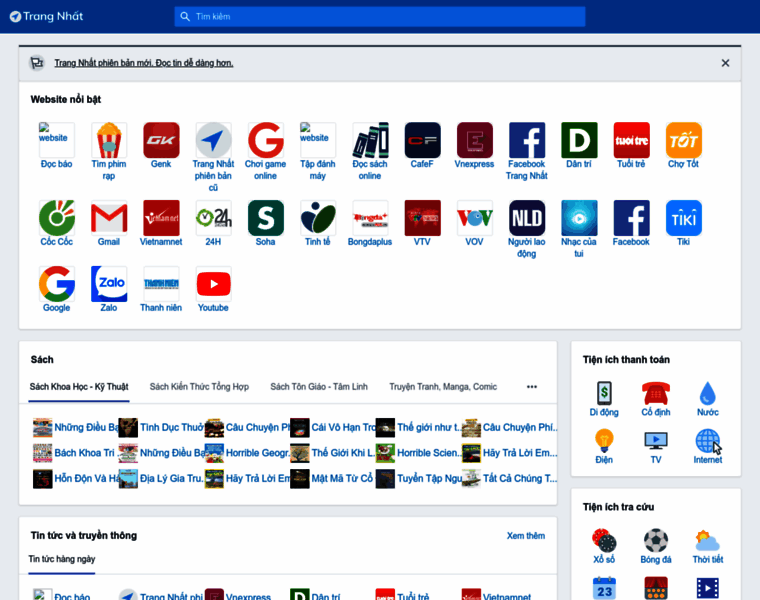Open the Tuyển Tập Ngu... book link
This screenshot has height=600, width=760.
(x=429, y=478)
